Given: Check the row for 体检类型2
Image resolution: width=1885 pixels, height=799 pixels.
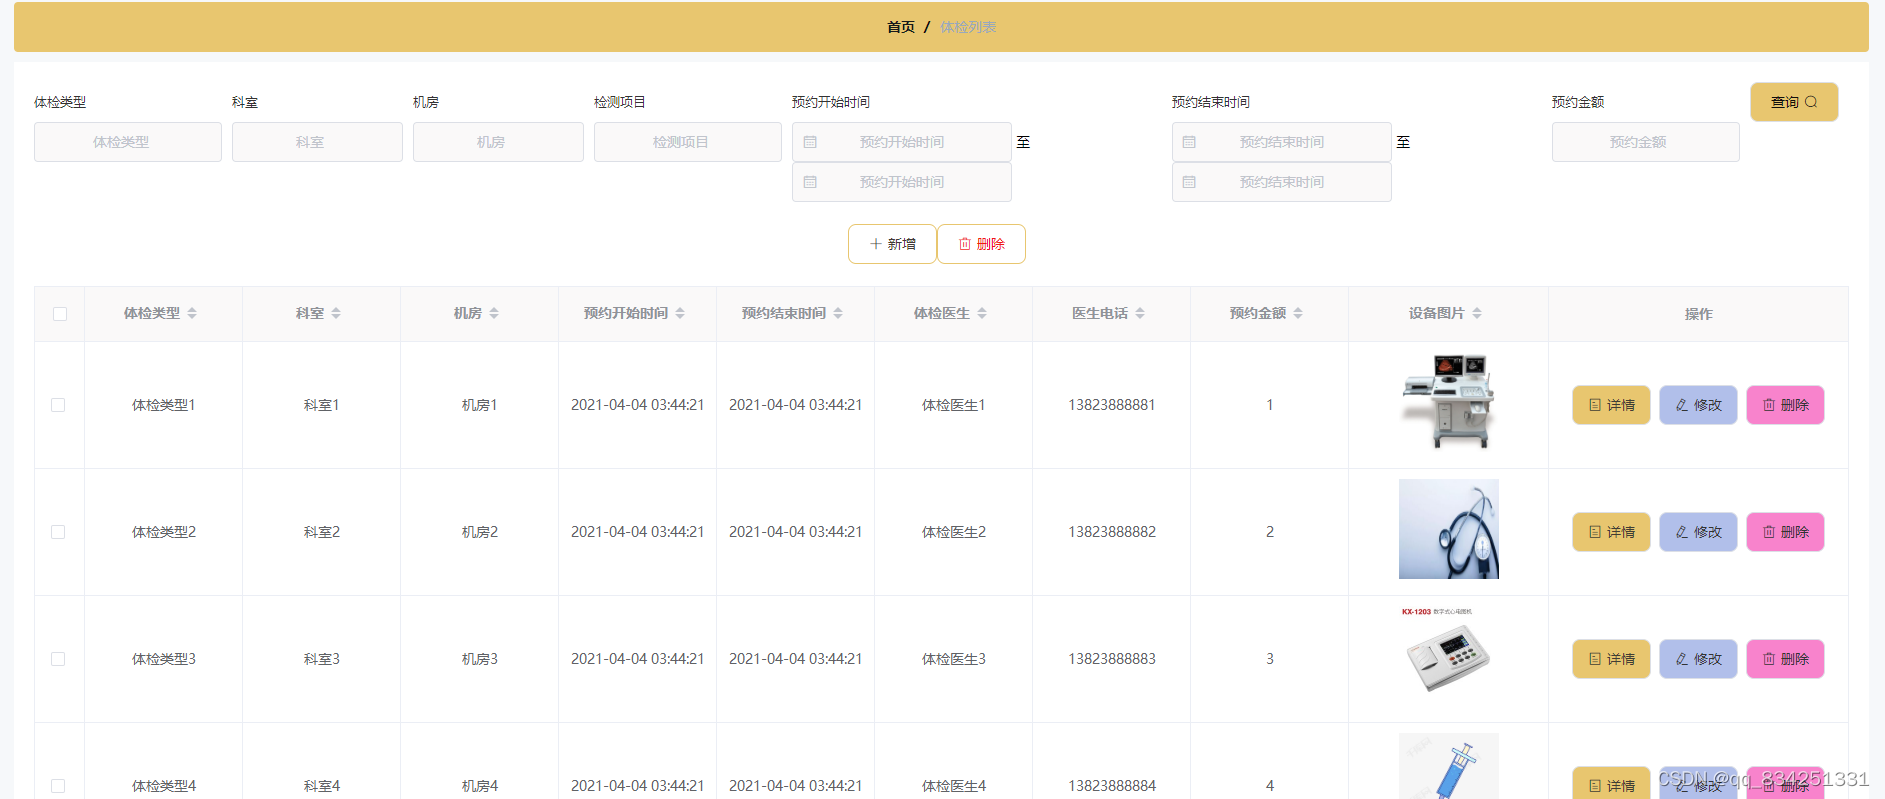Looking at the screenshot, I should pyautogui.click(x=58, y=532).
